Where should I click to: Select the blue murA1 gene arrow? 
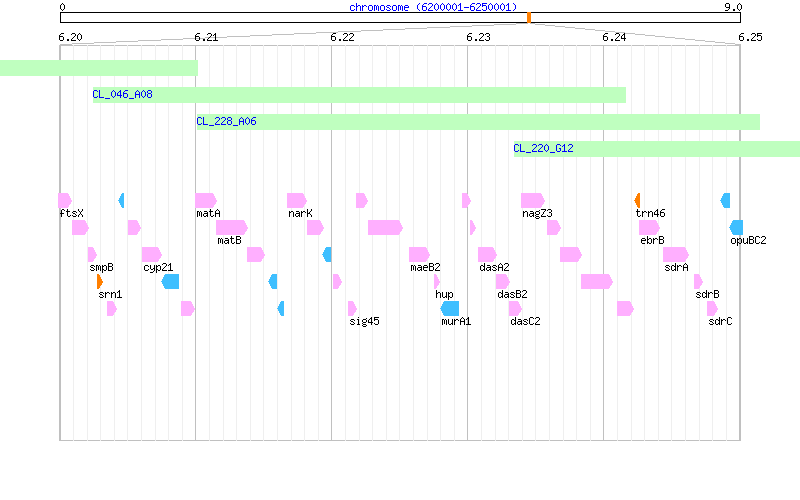click(x=449, y=308)
